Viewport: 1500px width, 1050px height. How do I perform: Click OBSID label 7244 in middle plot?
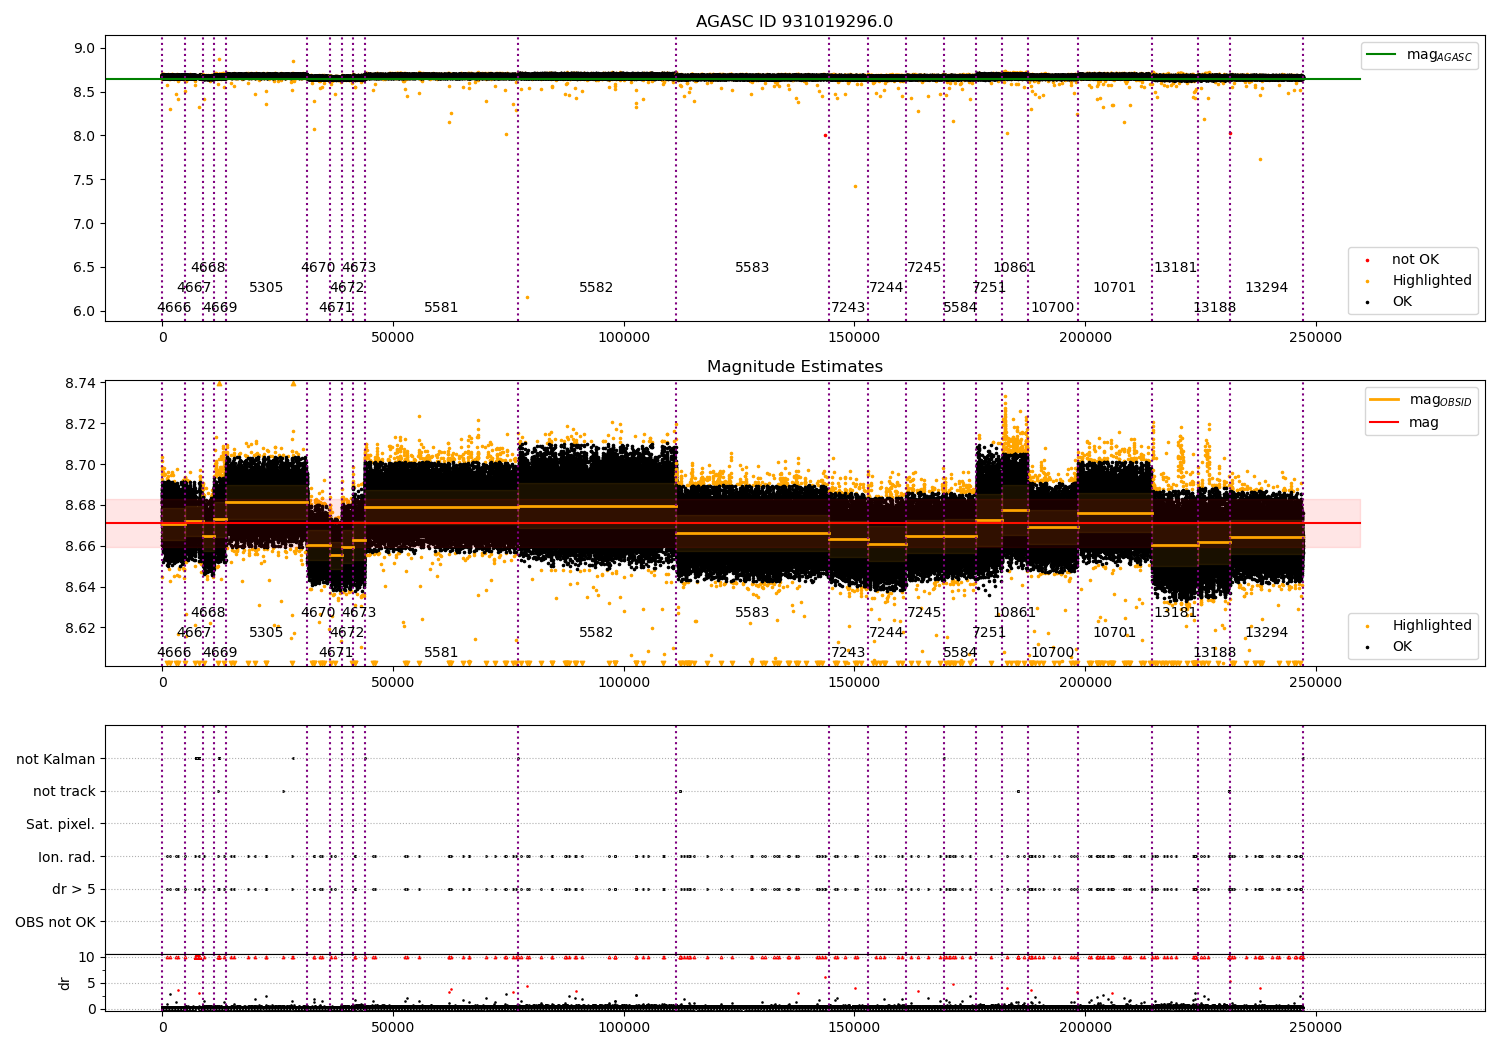[x=886, y=633]
